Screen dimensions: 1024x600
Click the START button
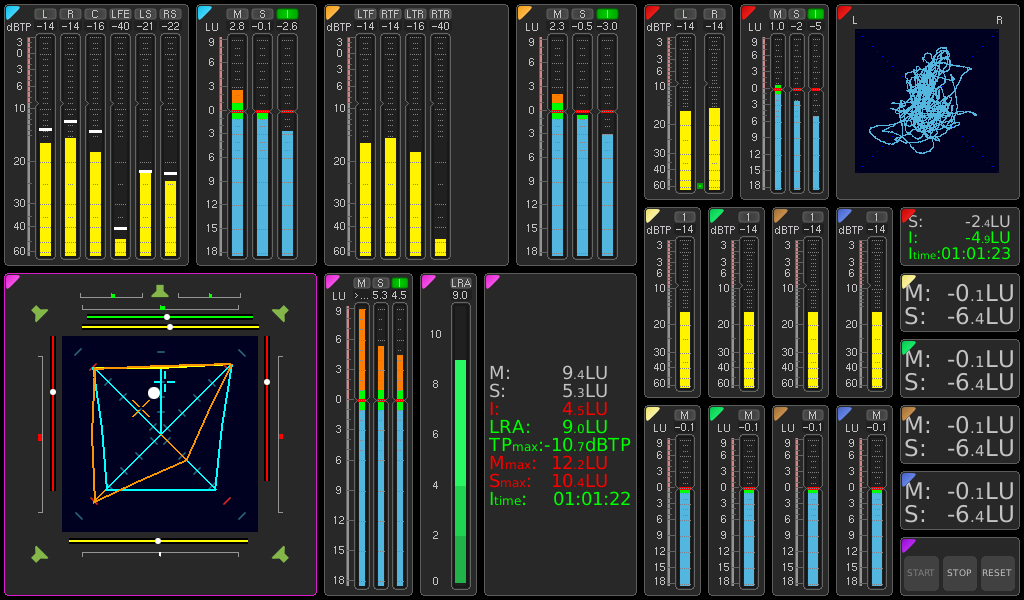click(921, 573)
